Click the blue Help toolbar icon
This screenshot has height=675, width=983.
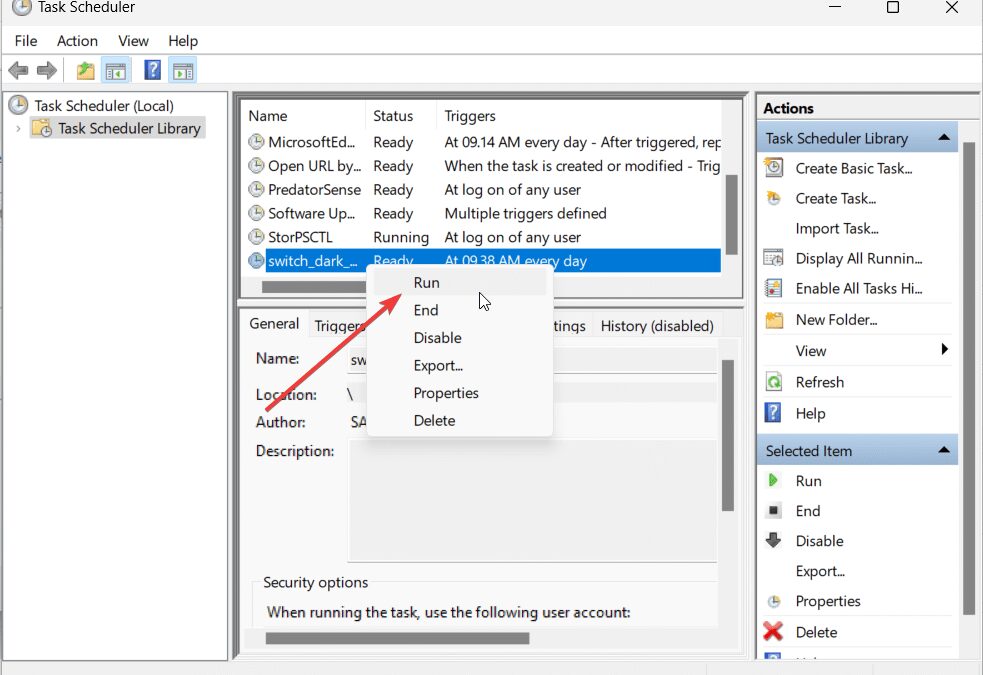click(152, 70)
